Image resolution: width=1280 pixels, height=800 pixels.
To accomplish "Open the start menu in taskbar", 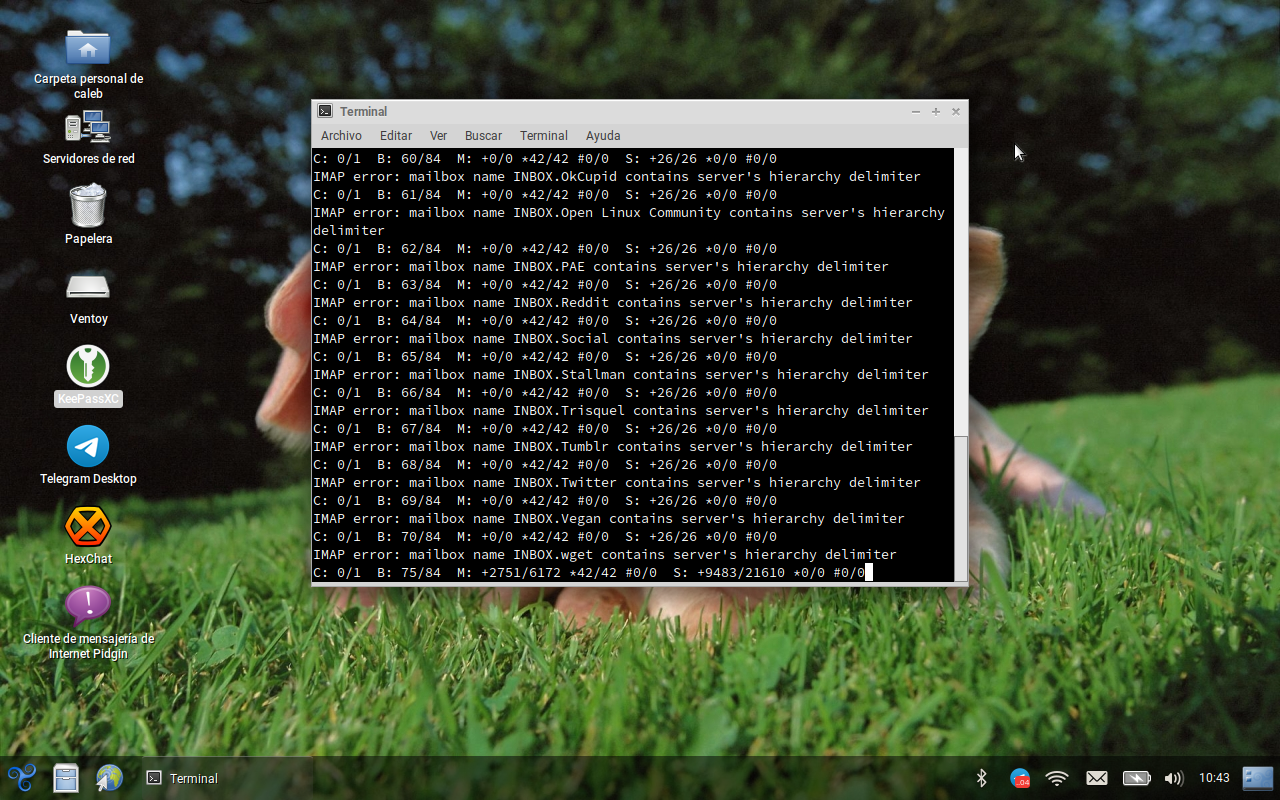I will [x=22, y=778].
